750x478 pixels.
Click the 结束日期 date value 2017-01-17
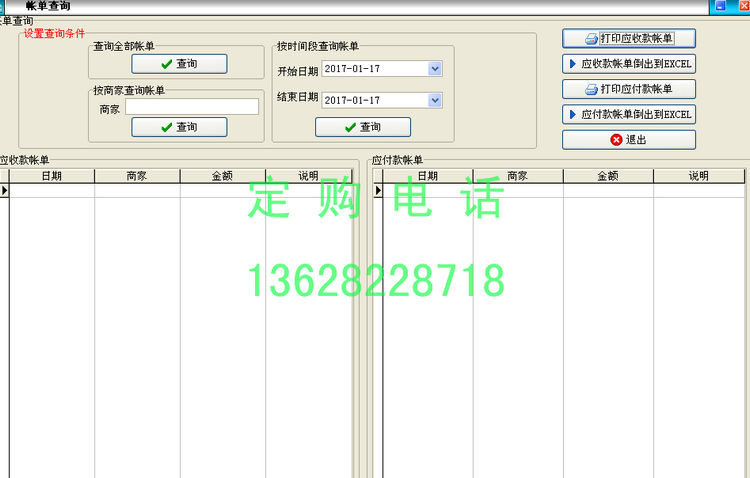352,100
